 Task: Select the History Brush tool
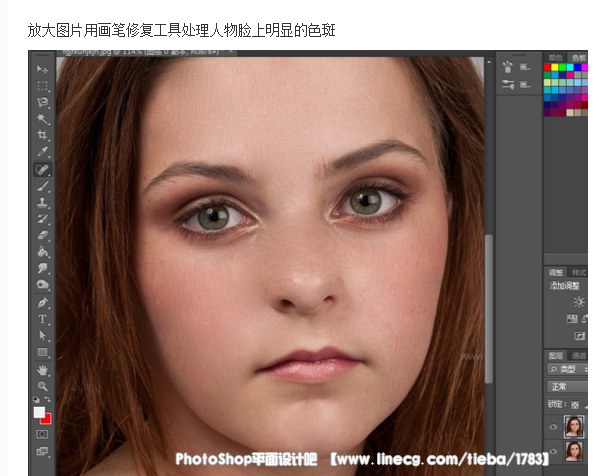[42, 219]
